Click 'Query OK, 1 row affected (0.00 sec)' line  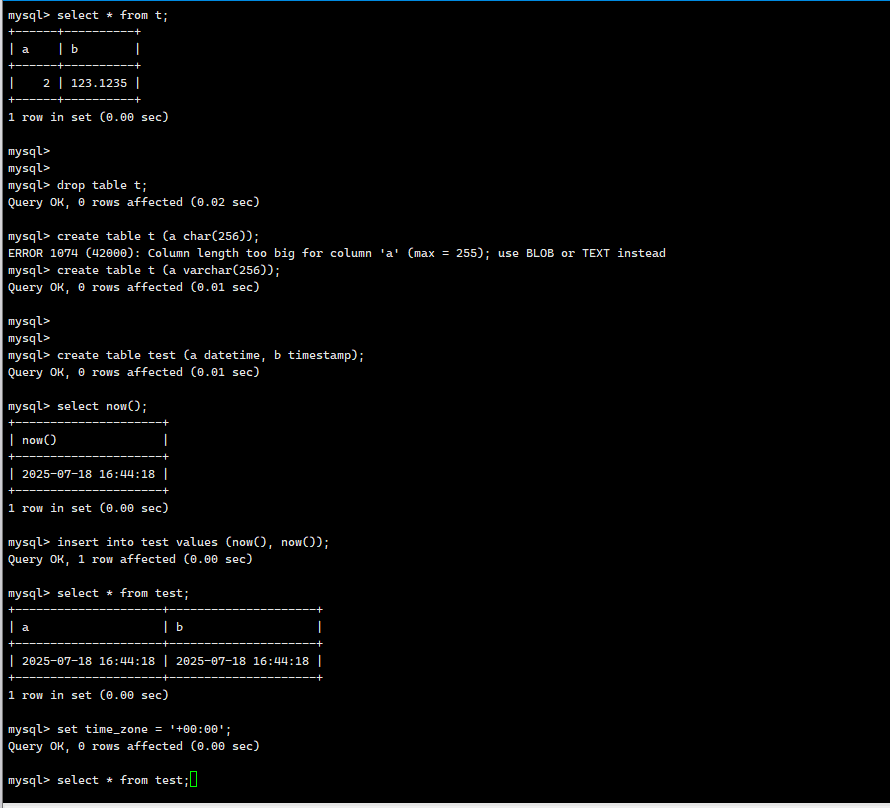pos(130,559)
